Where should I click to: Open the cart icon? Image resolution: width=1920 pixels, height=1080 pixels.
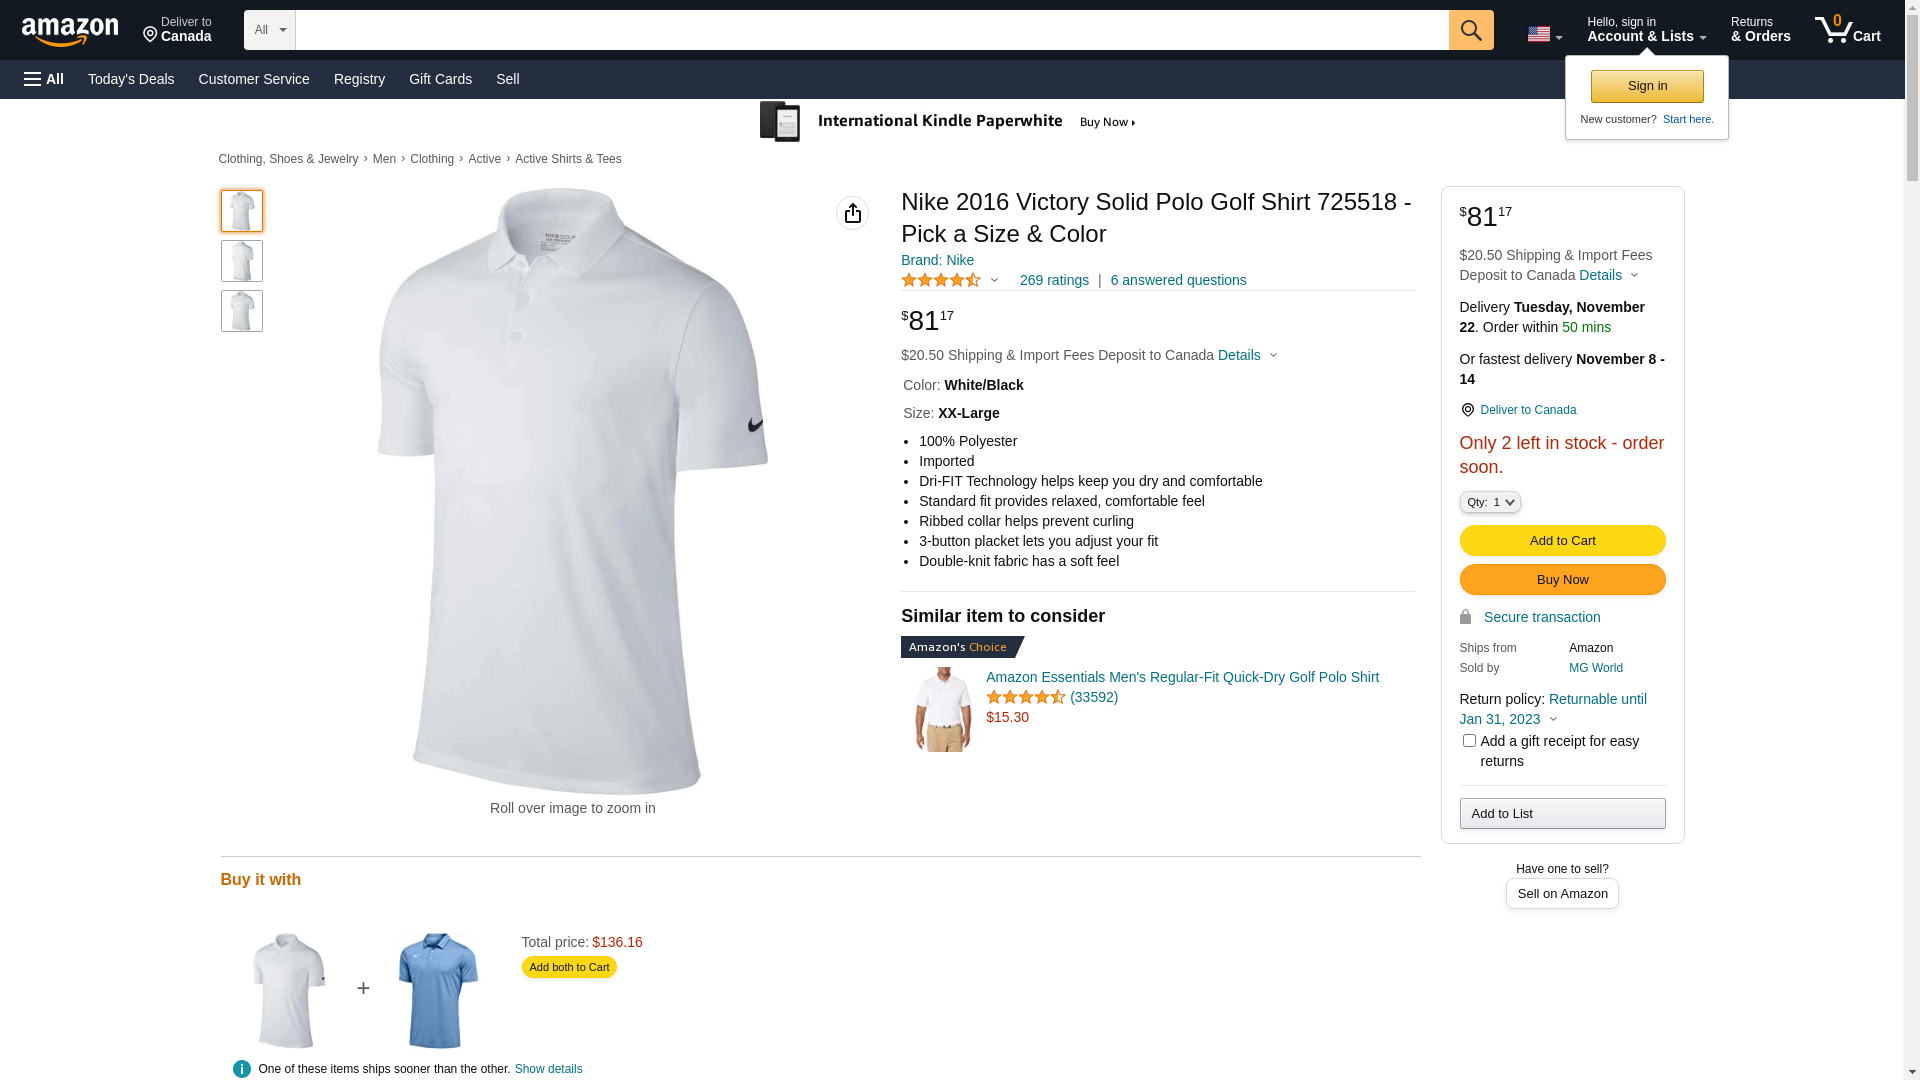tap(1847, 30)
